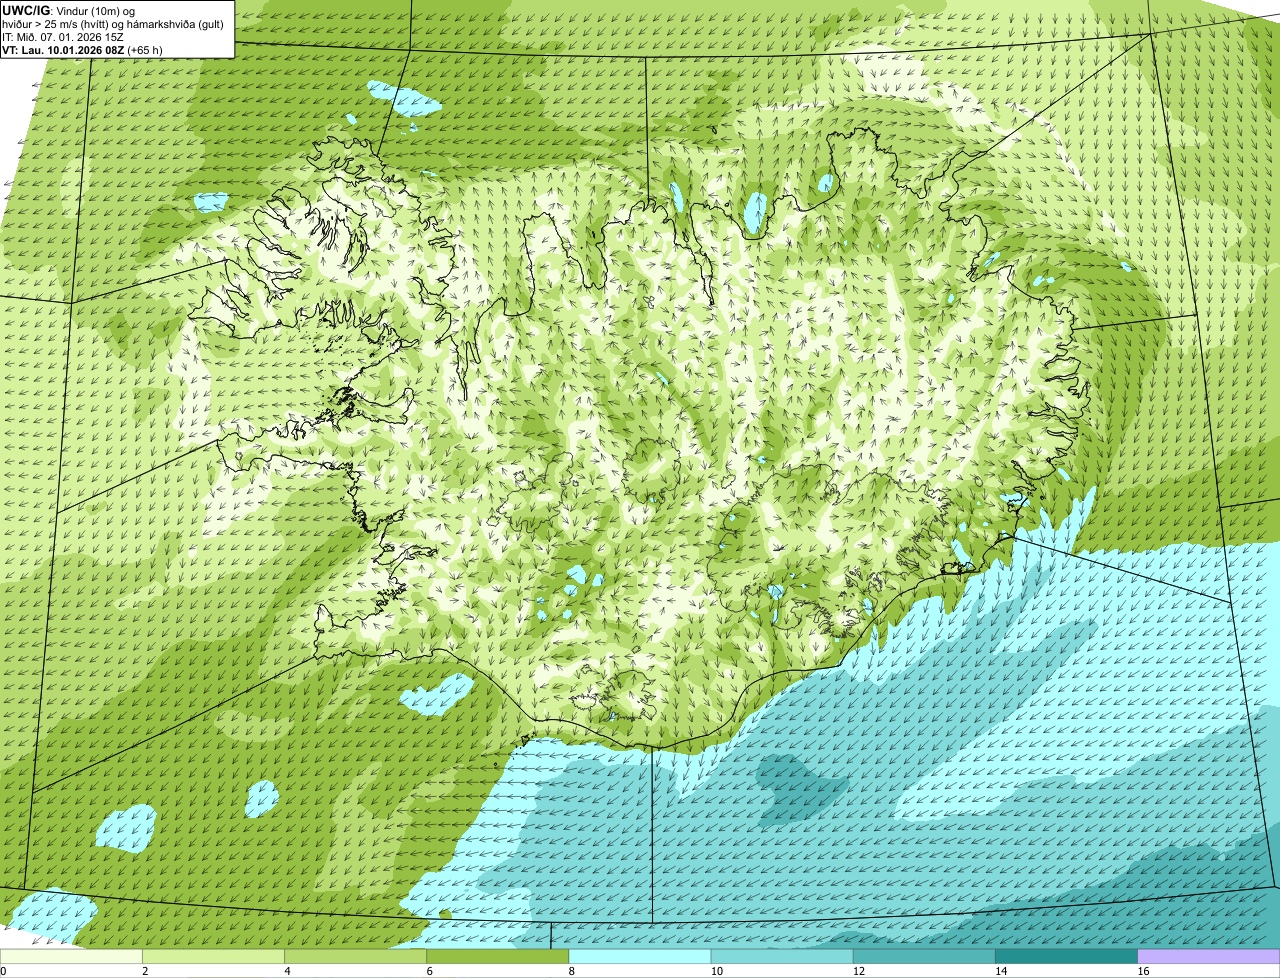This screenshot has height=978, width=1280.
Task: Click the "VT: Lau. 10.01.2026 08Z" valid time
Action: point(62,49)
